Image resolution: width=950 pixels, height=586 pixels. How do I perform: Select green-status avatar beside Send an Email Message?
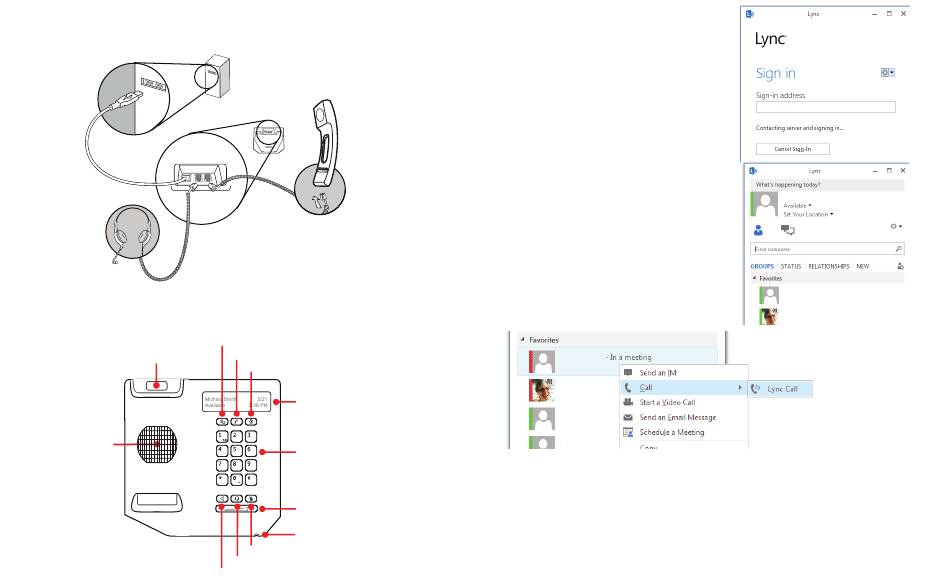coord(542,419)
